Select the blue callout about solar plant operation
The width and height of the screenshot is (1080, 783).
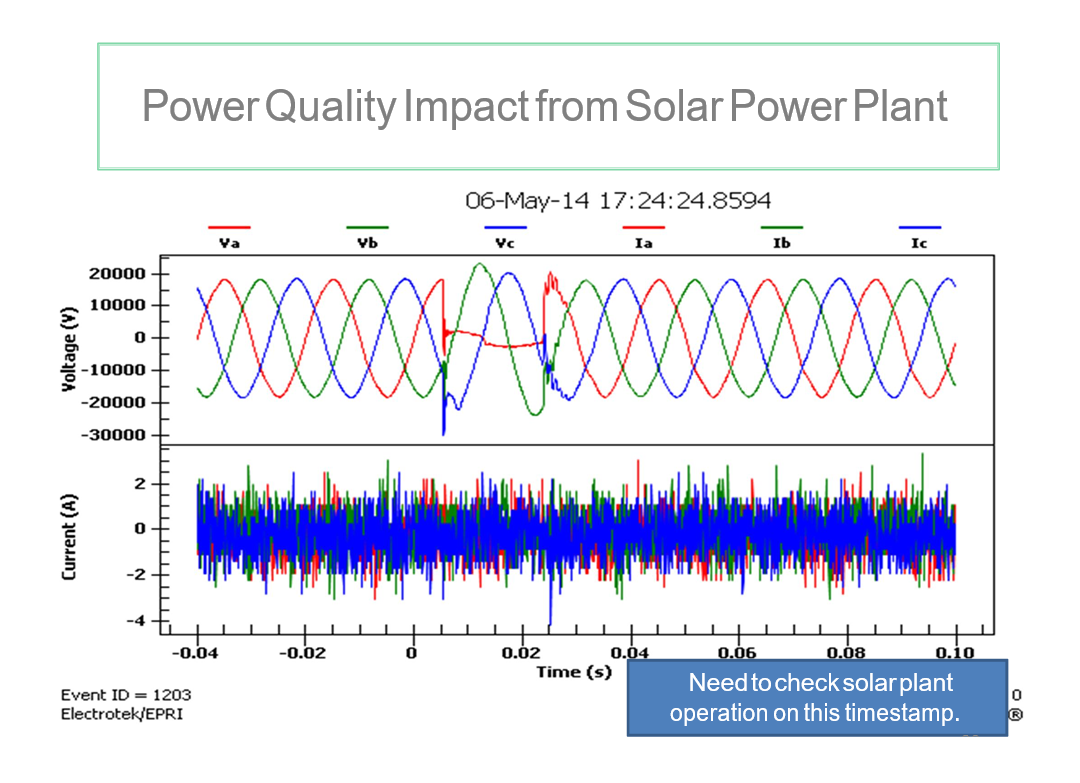click(x=815, y=698)
